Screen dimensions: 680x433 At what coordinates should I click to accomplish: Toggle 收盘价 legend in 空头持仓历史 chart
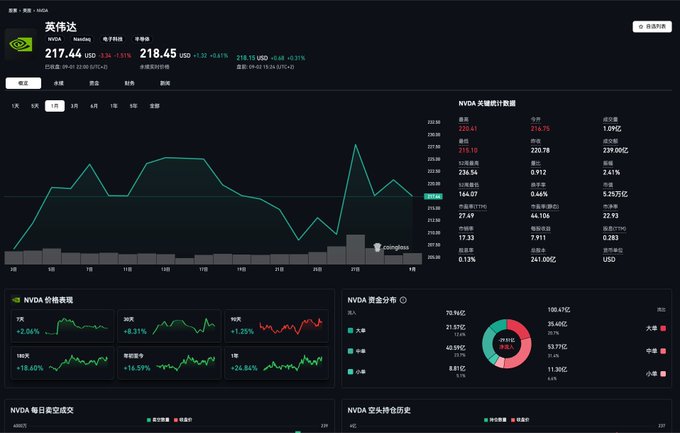[x=520, y=420]
